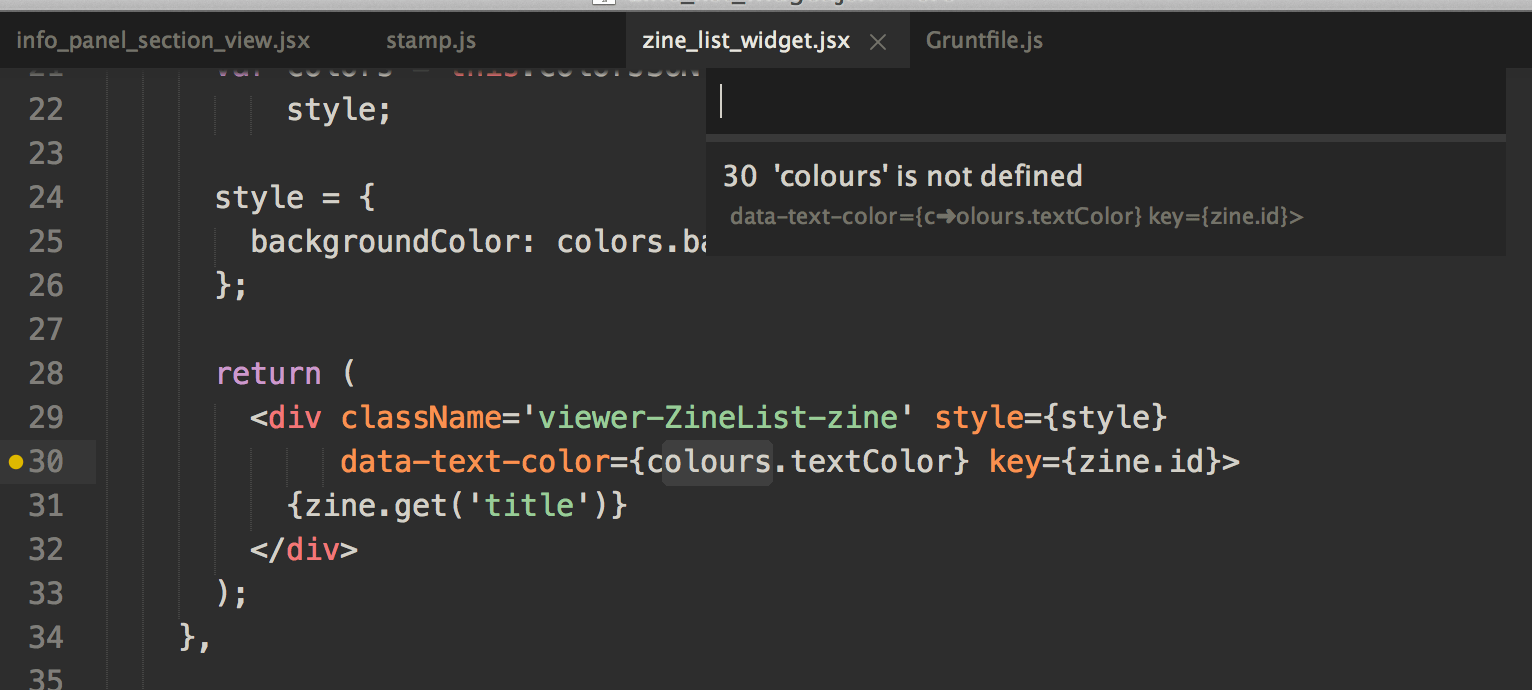Viewport: 1532px width, 690px height.
Task: Click gutter line number 34
Action: point(46,637)
